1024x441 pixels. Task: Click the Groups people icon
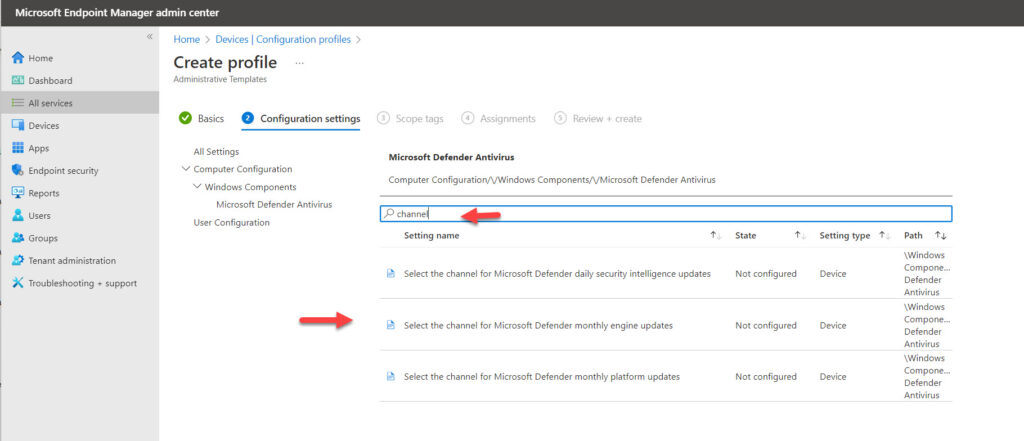[x=18, y=238]
